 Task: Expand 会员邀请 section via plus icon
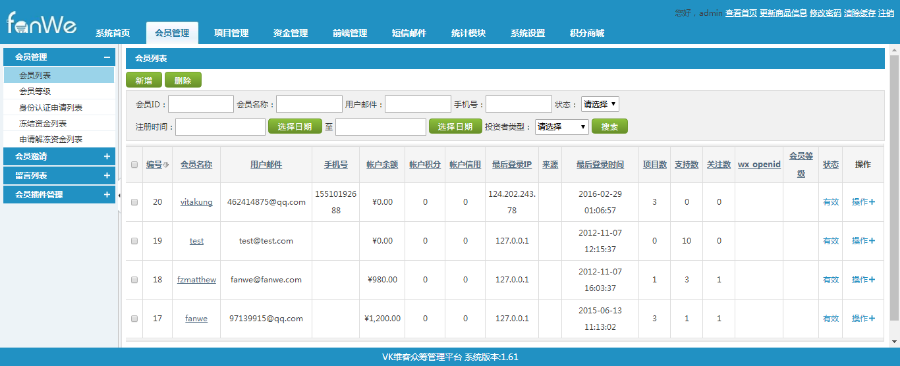(x=107, y=157)
